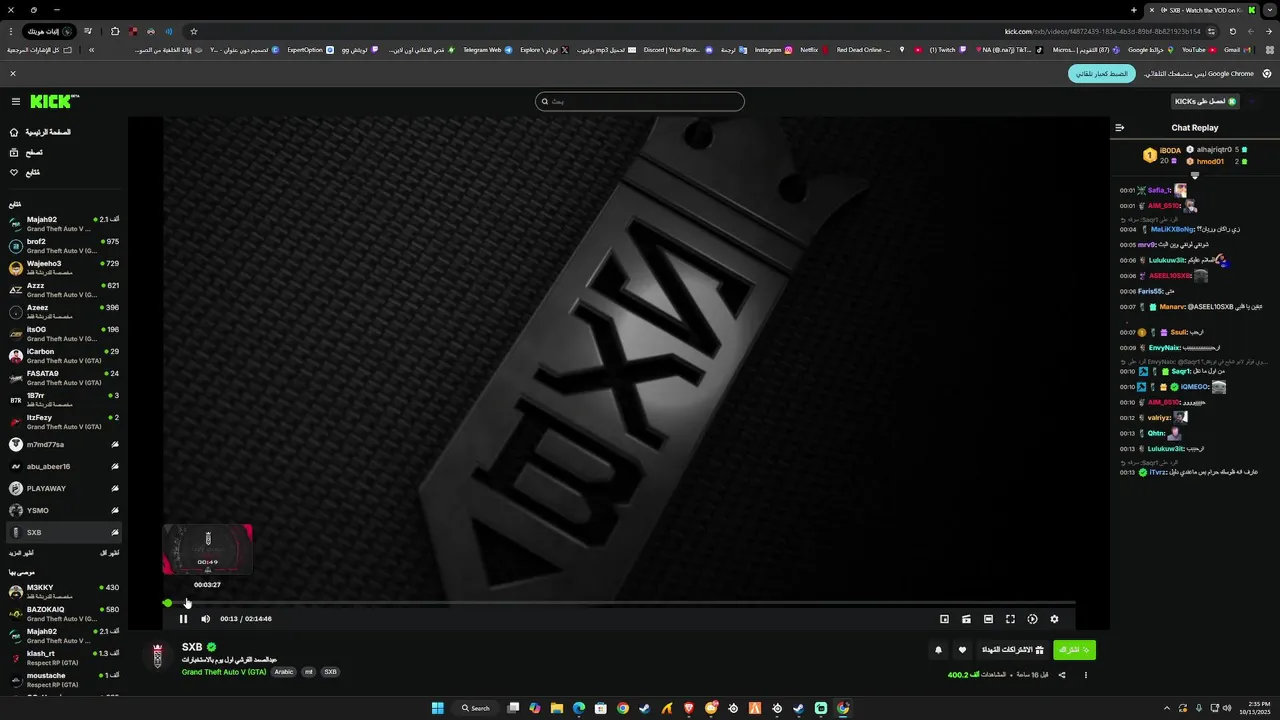The image size is (1280, 720).
Task: Collapse the Chat Replay panel
Action: 1120,127
